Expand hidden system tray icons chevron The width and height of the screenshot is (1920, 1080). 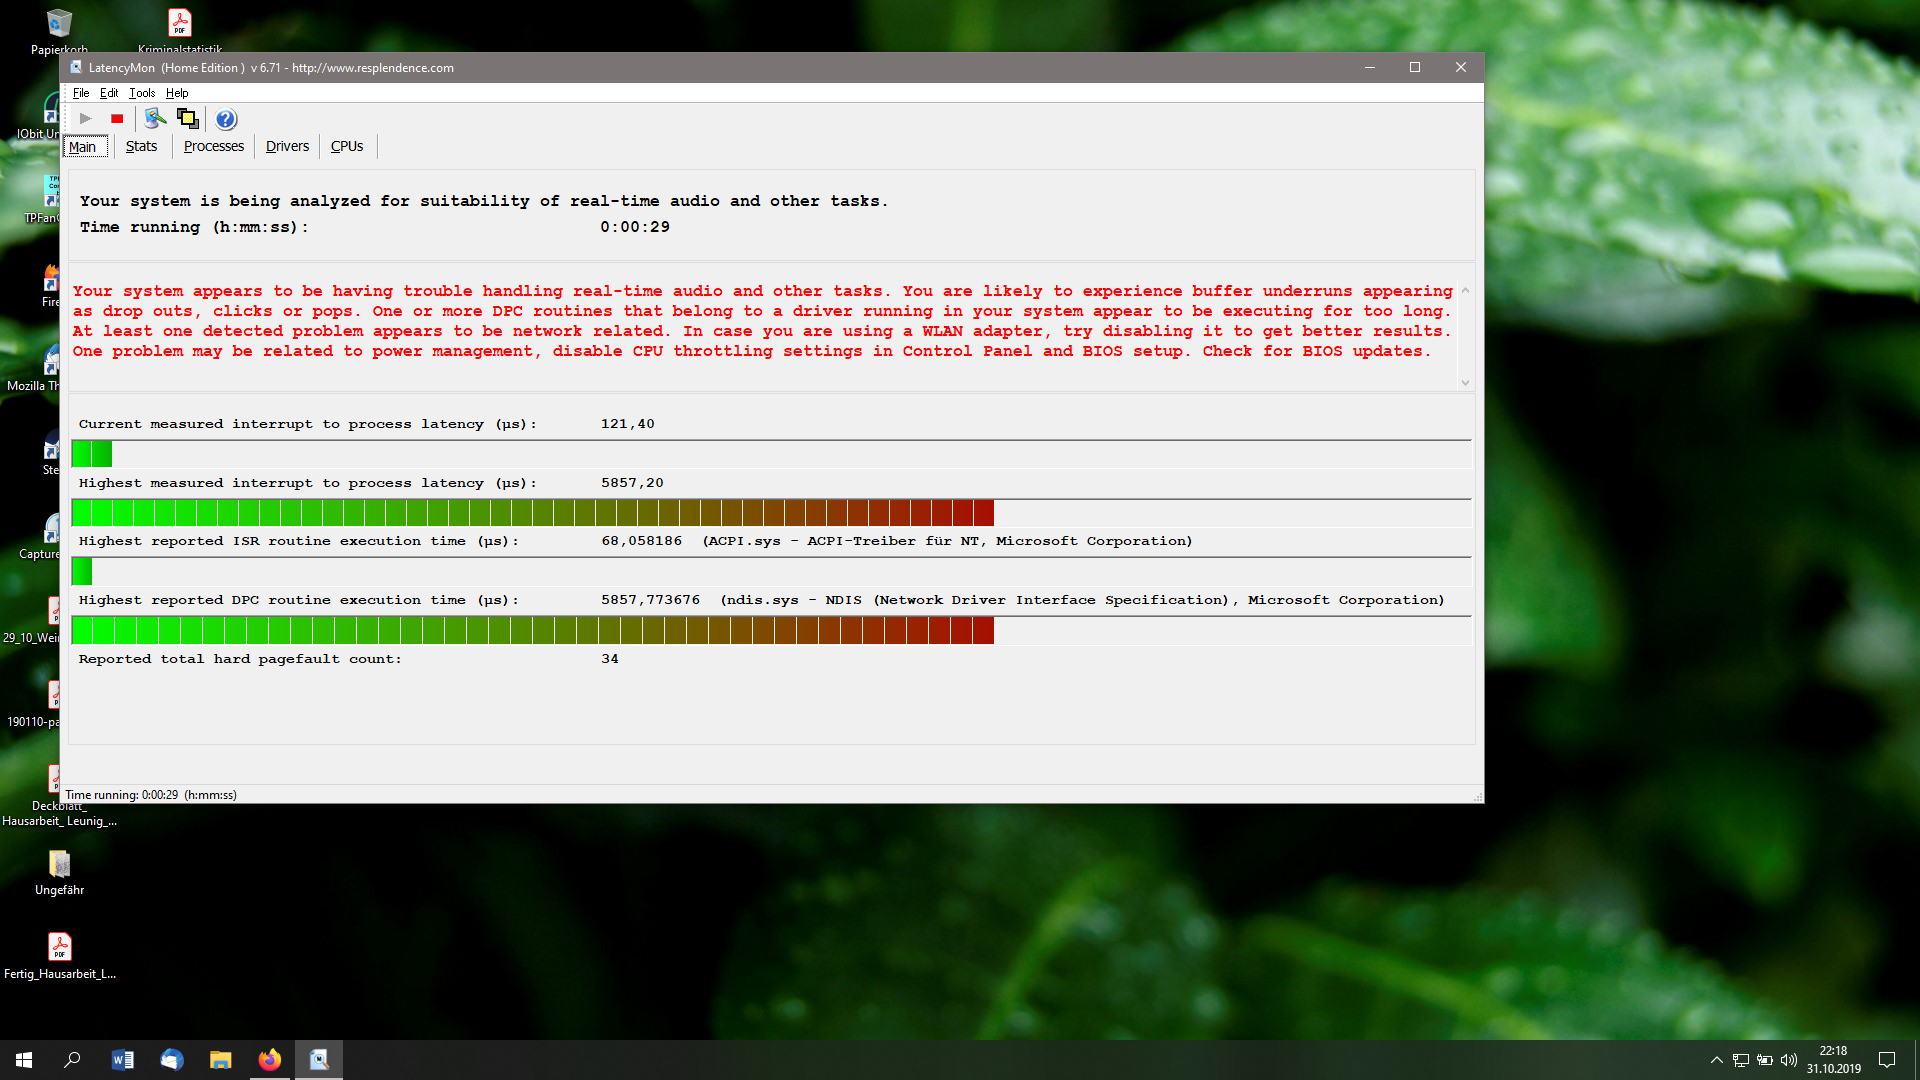coord(1716,1060)
